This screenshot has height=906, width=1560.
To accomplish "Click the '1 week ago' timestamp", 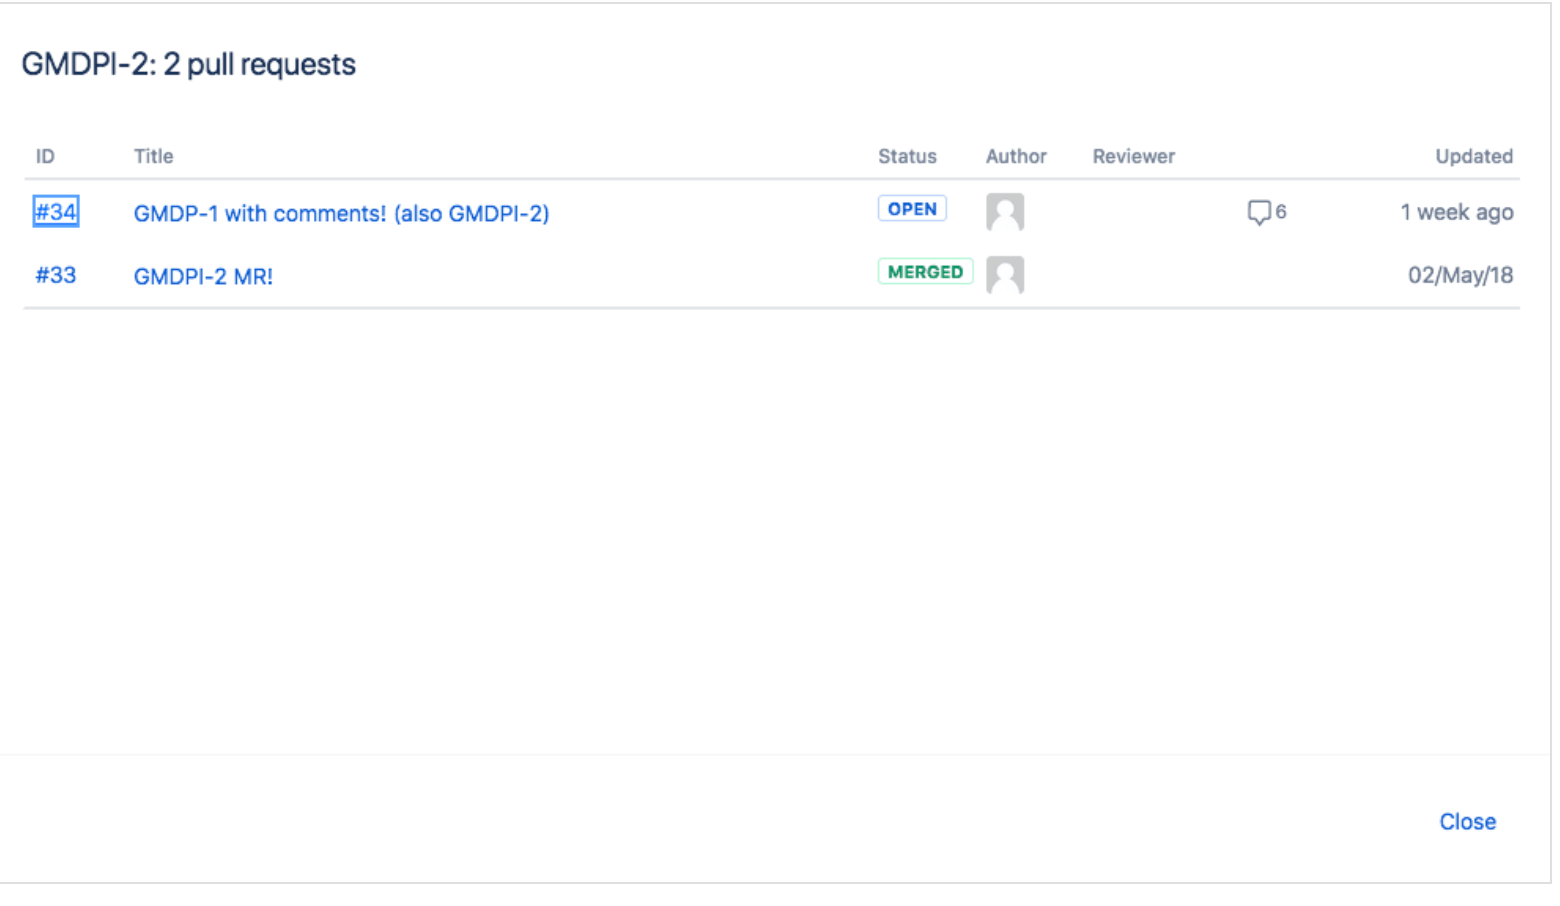I will coord(1456,212).
